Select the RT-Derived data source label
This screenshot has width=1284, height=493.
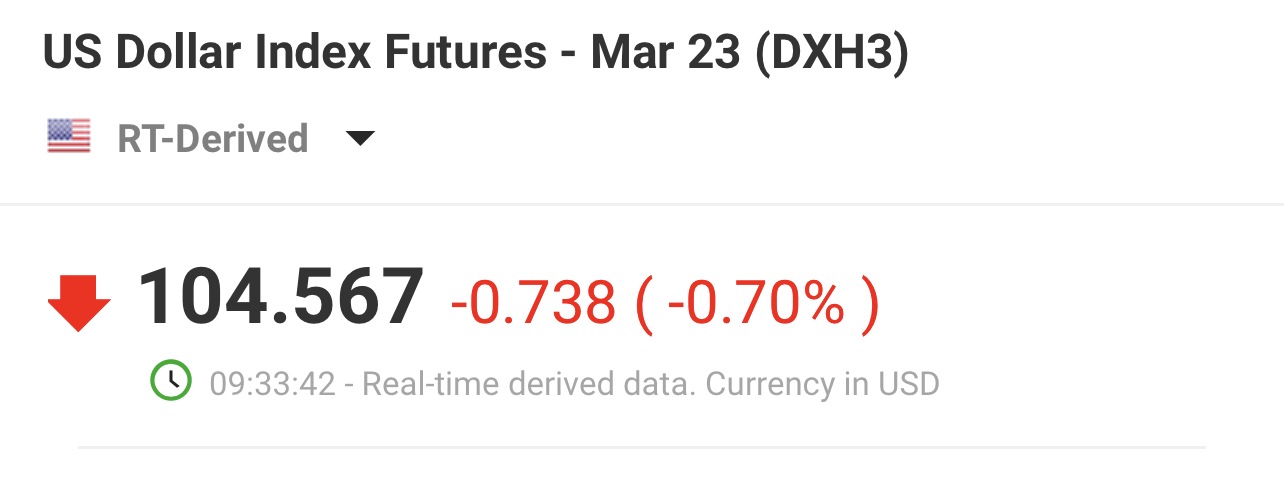point(212,138)
